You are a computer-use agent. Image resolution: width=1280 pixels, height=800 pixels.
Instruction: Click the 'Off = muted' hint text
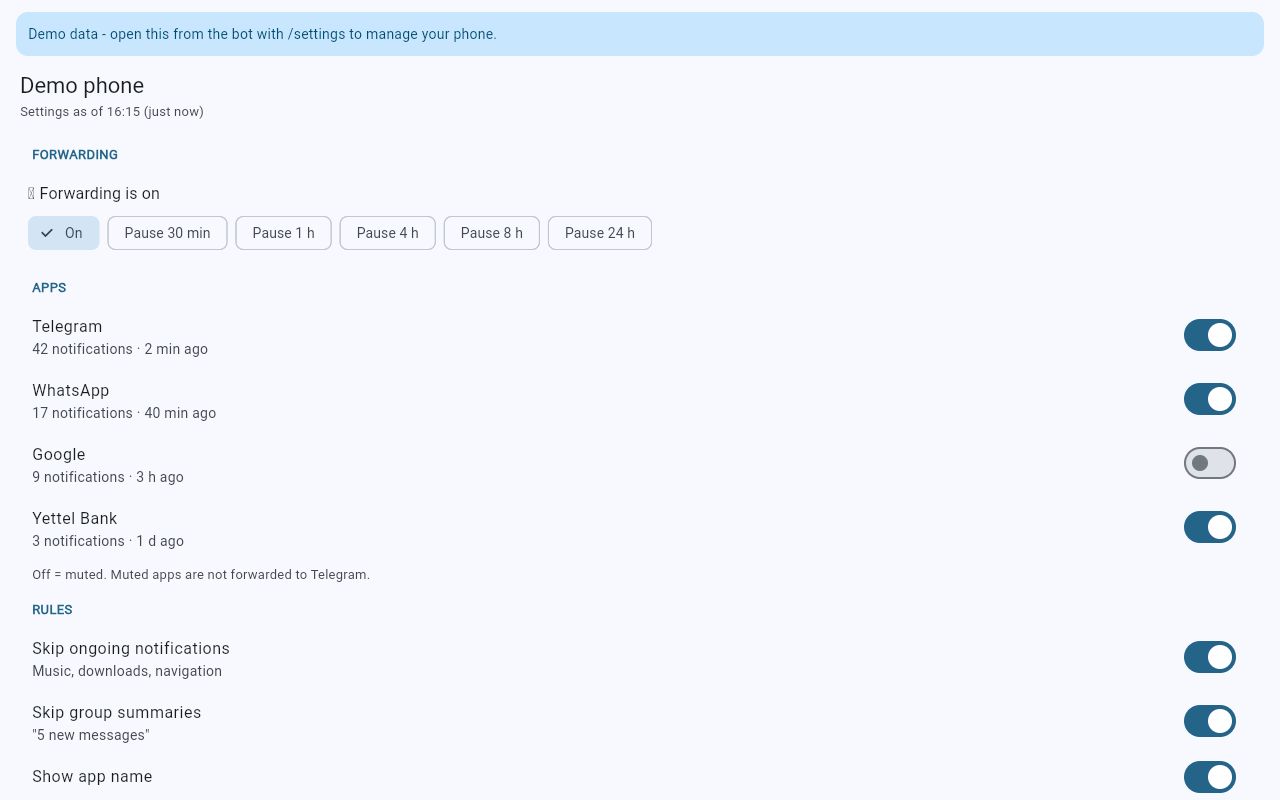(201, 575)
